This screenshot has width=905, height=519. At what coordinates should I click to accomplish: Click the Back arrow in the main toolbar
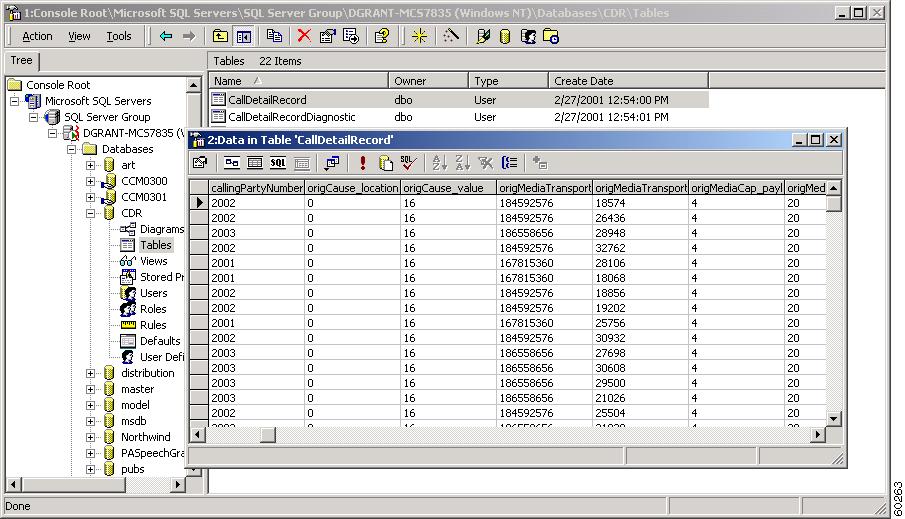point(166,36)
